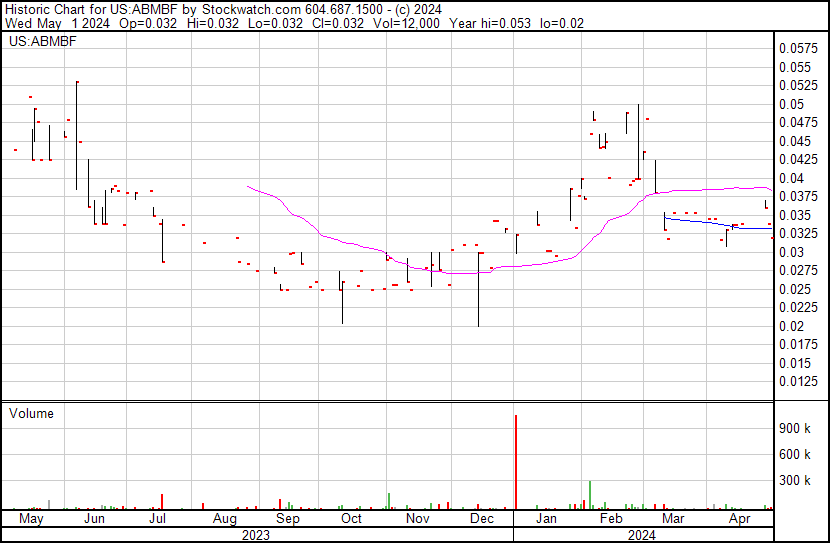Click the Apr month label
Screen dimensions: 830x543
coord(739,519)
